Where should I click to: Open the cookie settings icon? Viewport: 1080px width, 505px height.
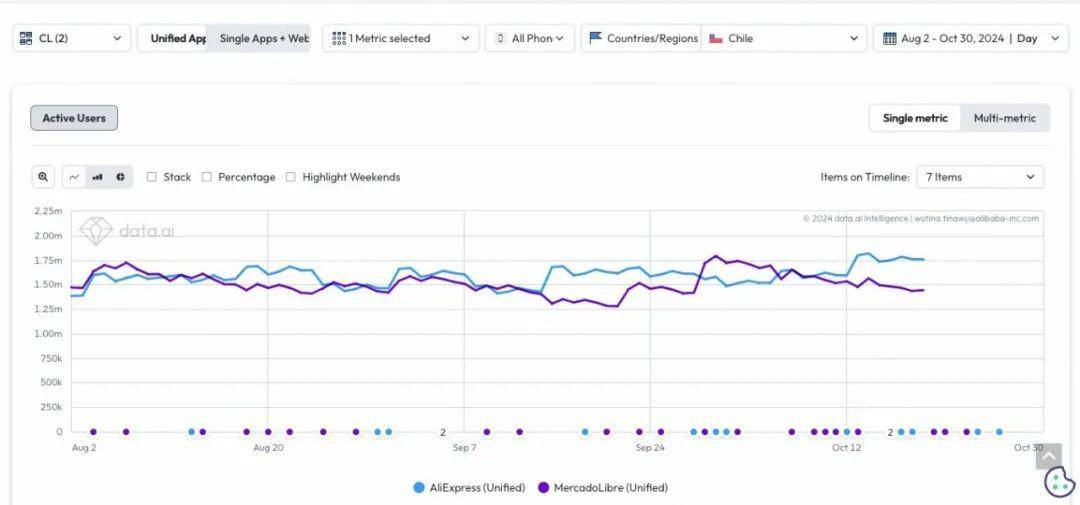click(1059, 482)
